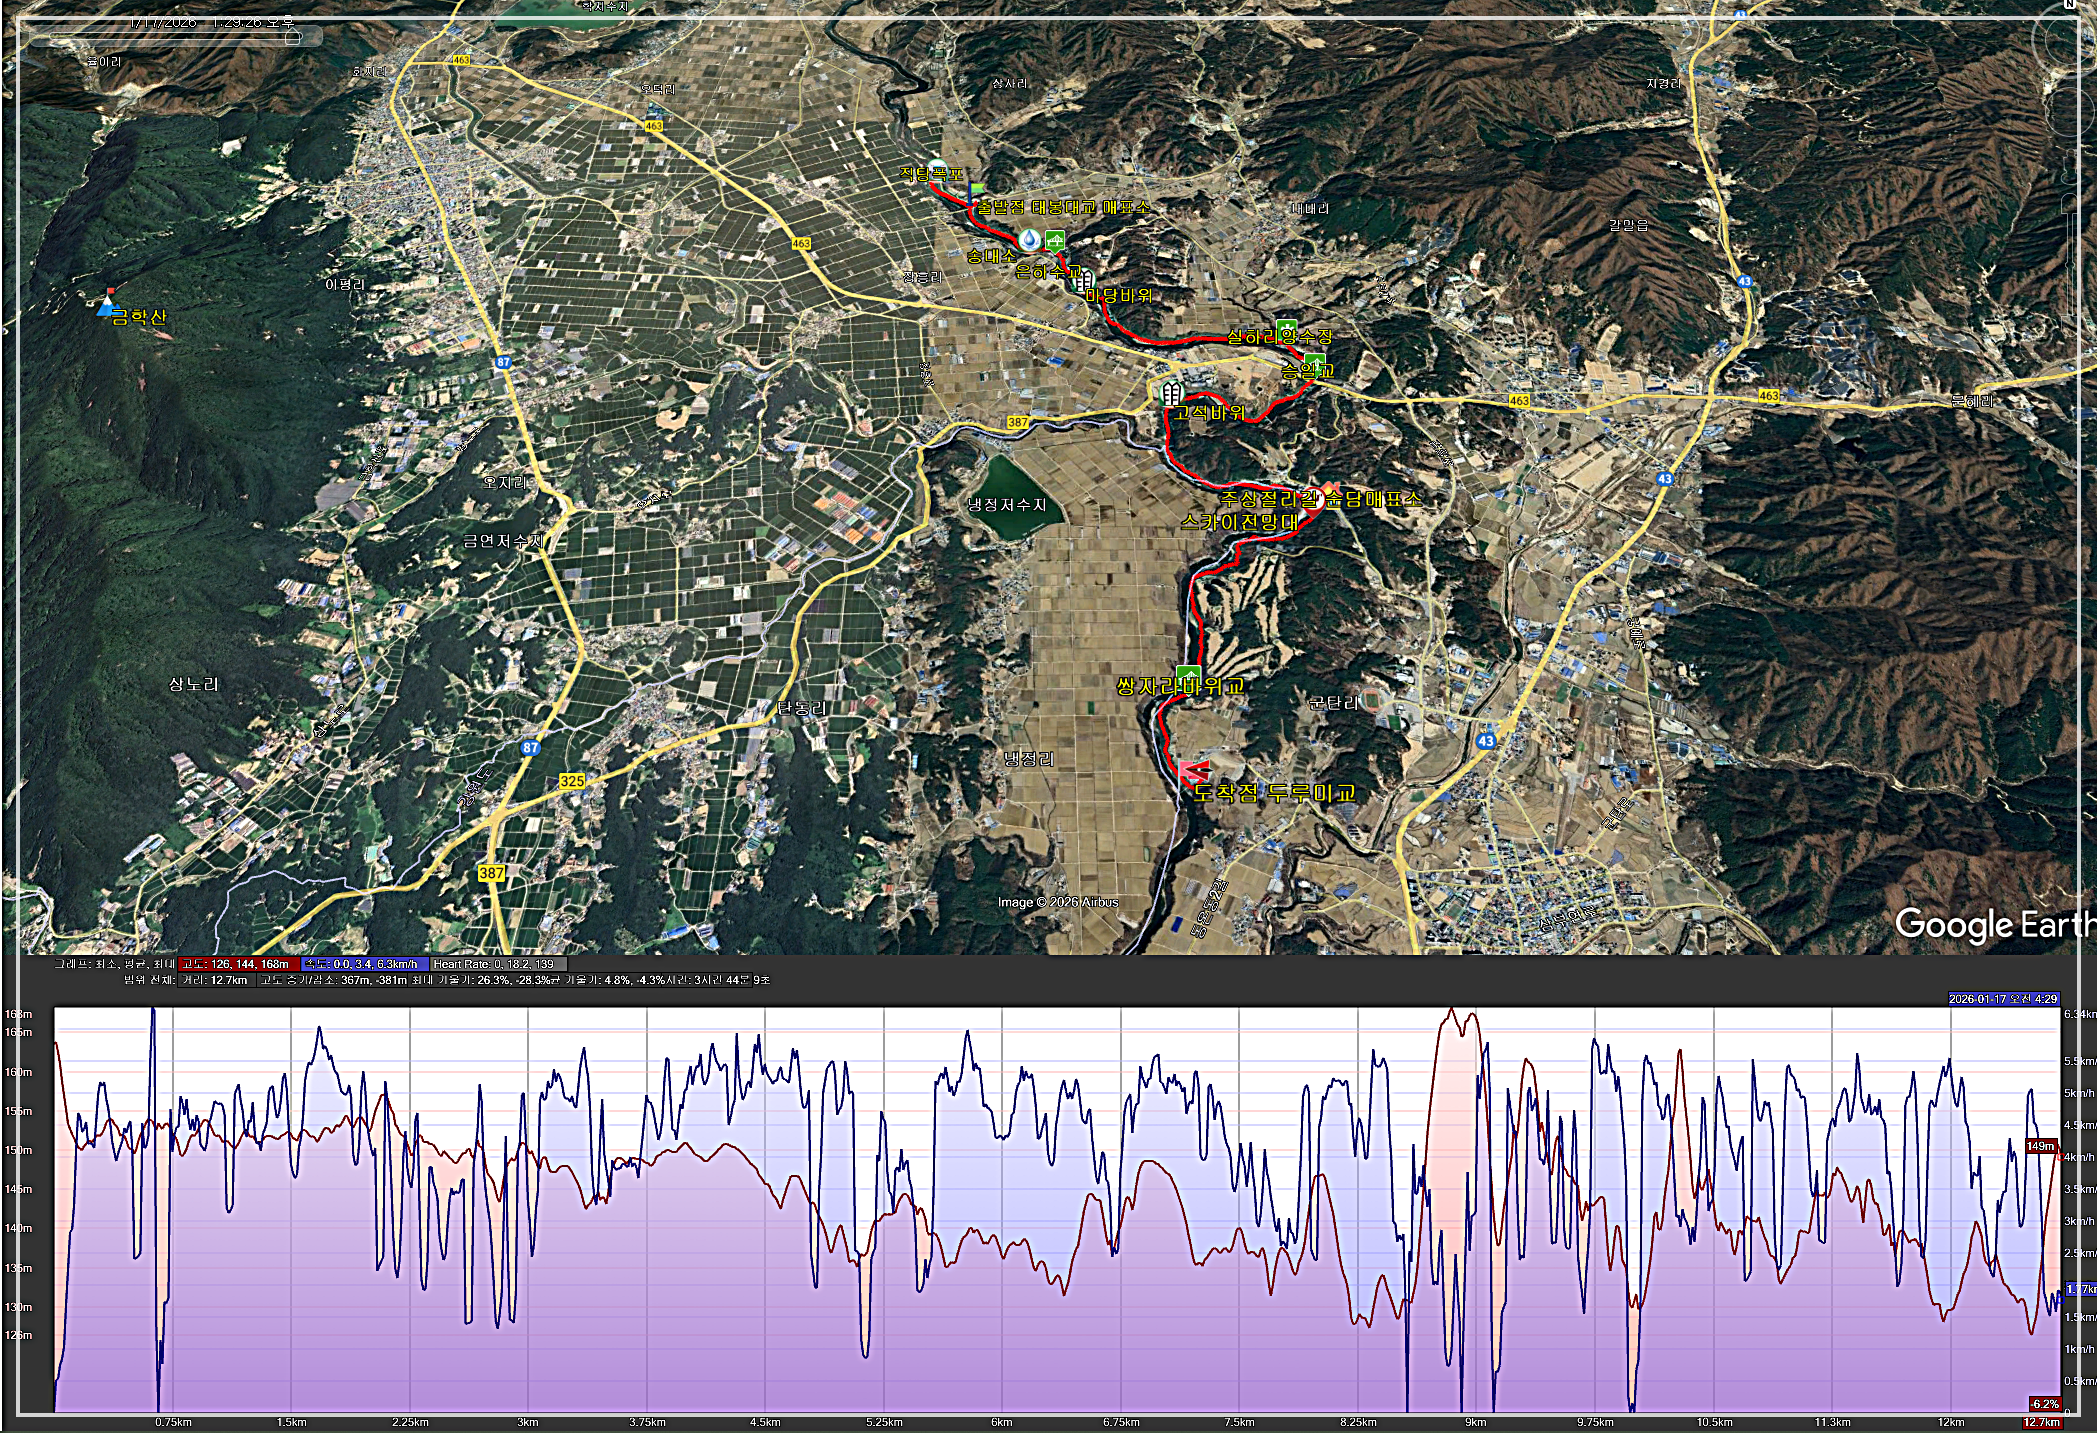The image size is (2097, 1433).
Task: Click the 고석바위 placemark icon
Action: point(1170,393)
